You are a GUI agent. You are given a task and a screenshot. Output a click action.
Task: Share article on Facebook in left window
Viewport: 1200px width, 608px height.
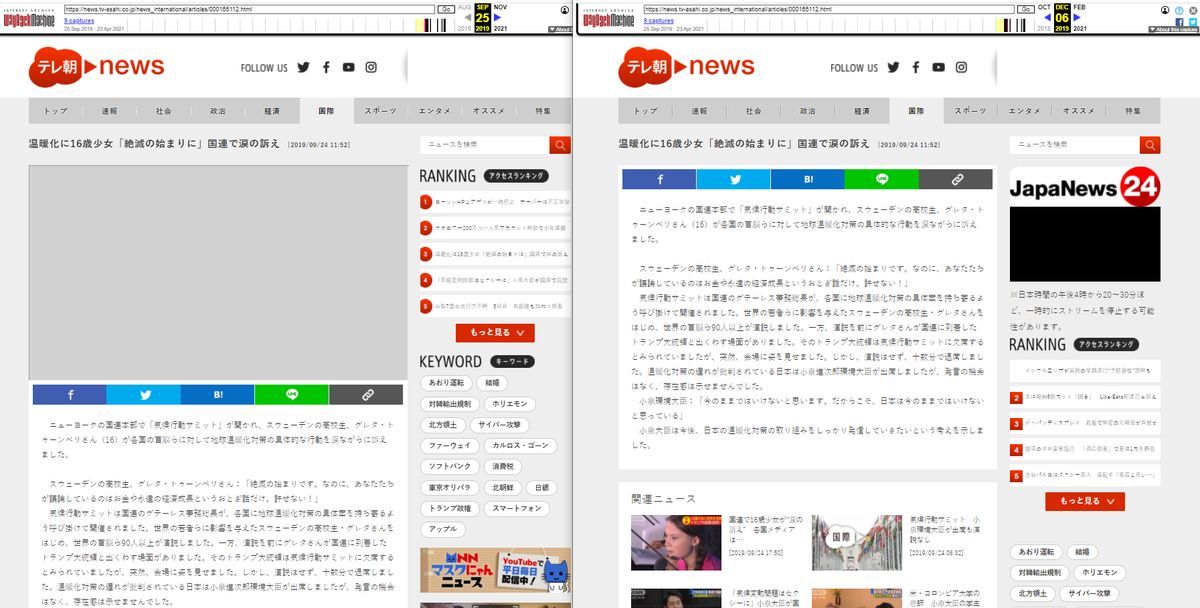(x=69, y=395)
